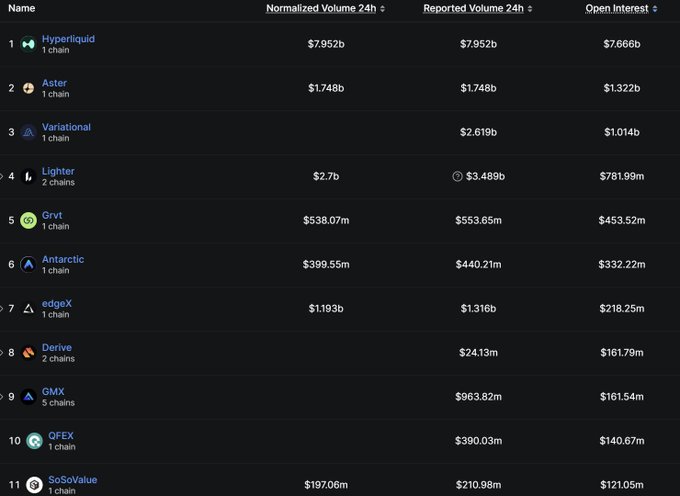This screenshot has width=680, height=496.
Task: Click the SoSoValue protocol logo icon
Action: click(x=34, y=485)
